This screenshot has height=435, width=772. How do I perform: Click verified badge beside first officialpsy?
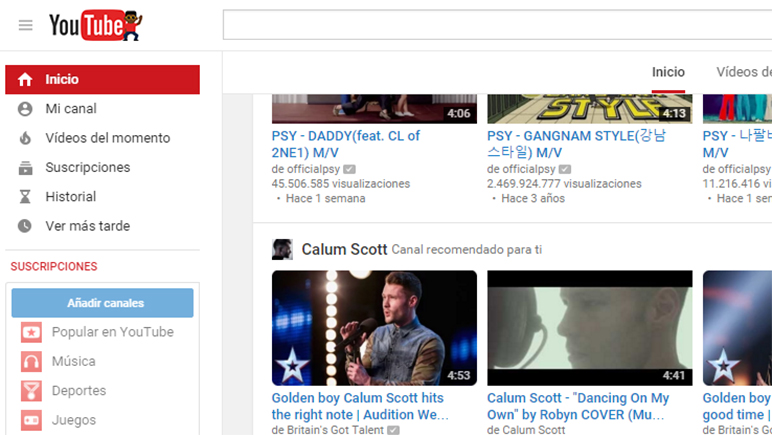349,169
